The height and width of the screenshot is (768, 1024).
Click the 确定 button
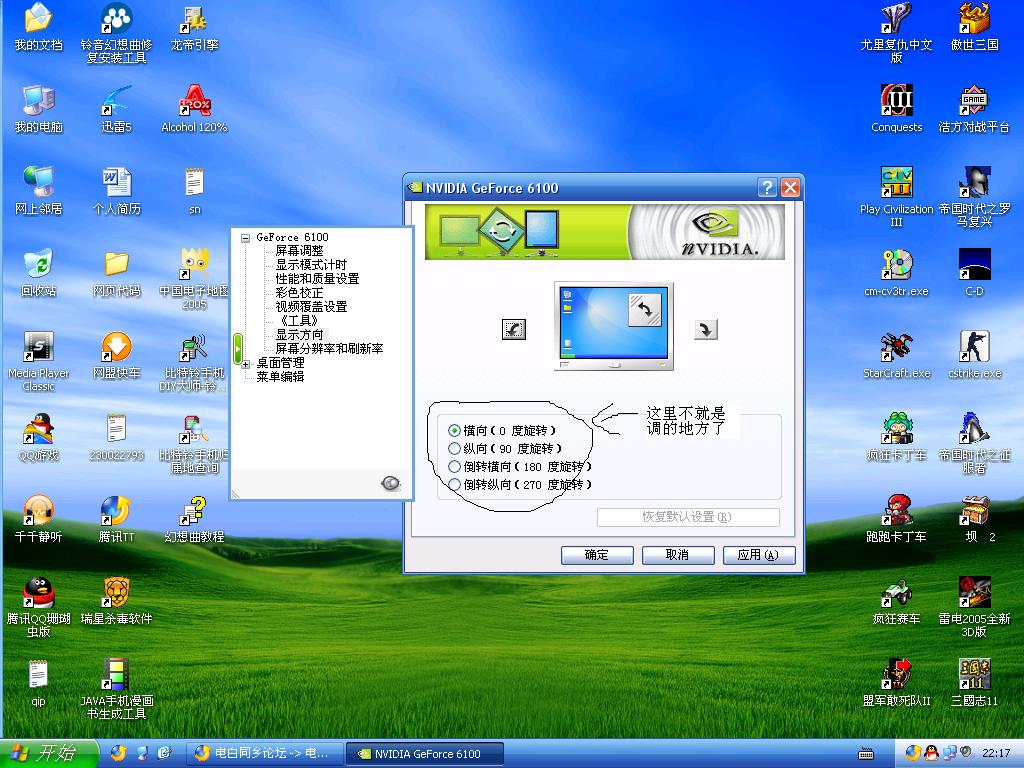(x=597, y=555)
